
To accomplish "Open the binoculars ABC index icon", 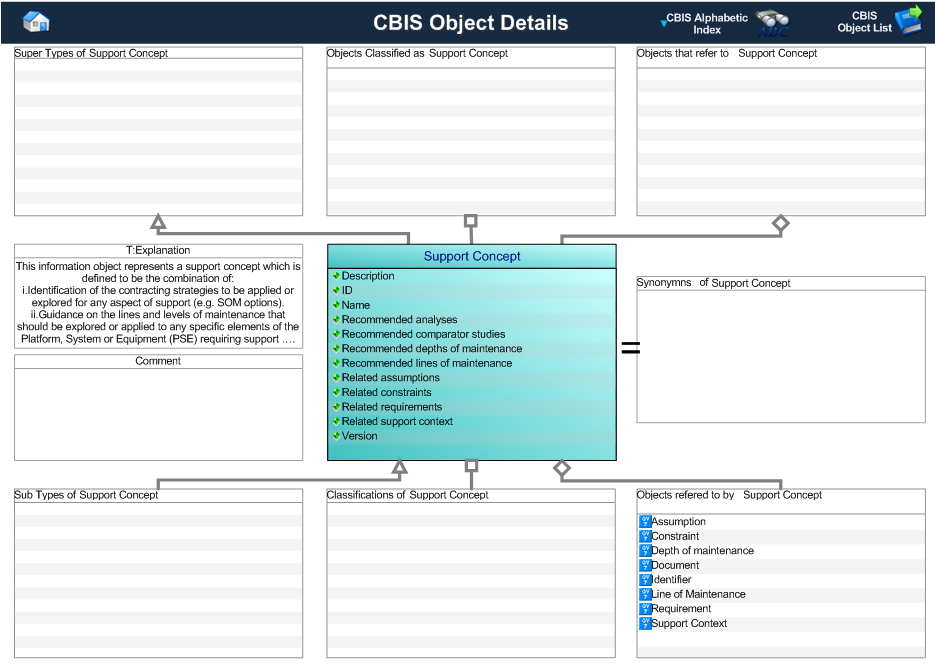I will point(773,24).
